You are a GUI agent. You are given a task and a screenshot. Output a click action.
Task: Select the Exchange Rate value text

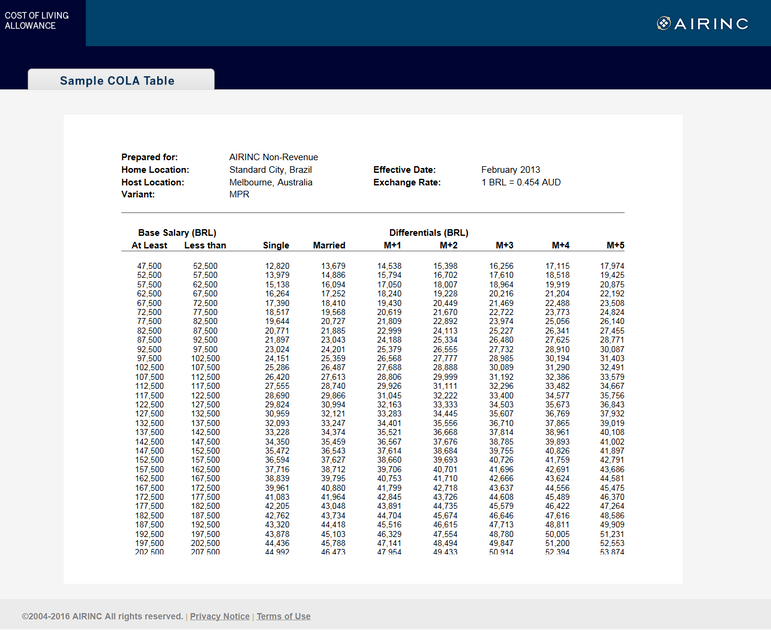click(521, 182)
